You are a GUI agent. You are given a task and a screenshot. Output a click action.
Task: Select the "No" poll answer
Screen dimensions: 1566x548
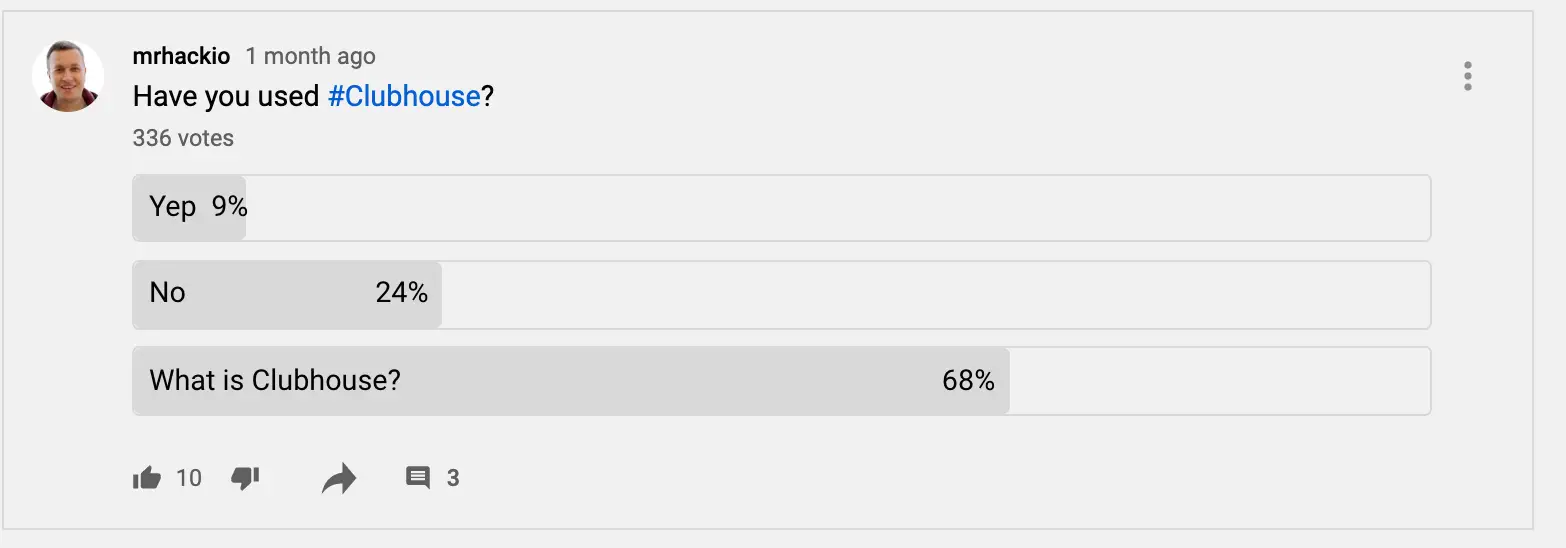coord(167,293)
